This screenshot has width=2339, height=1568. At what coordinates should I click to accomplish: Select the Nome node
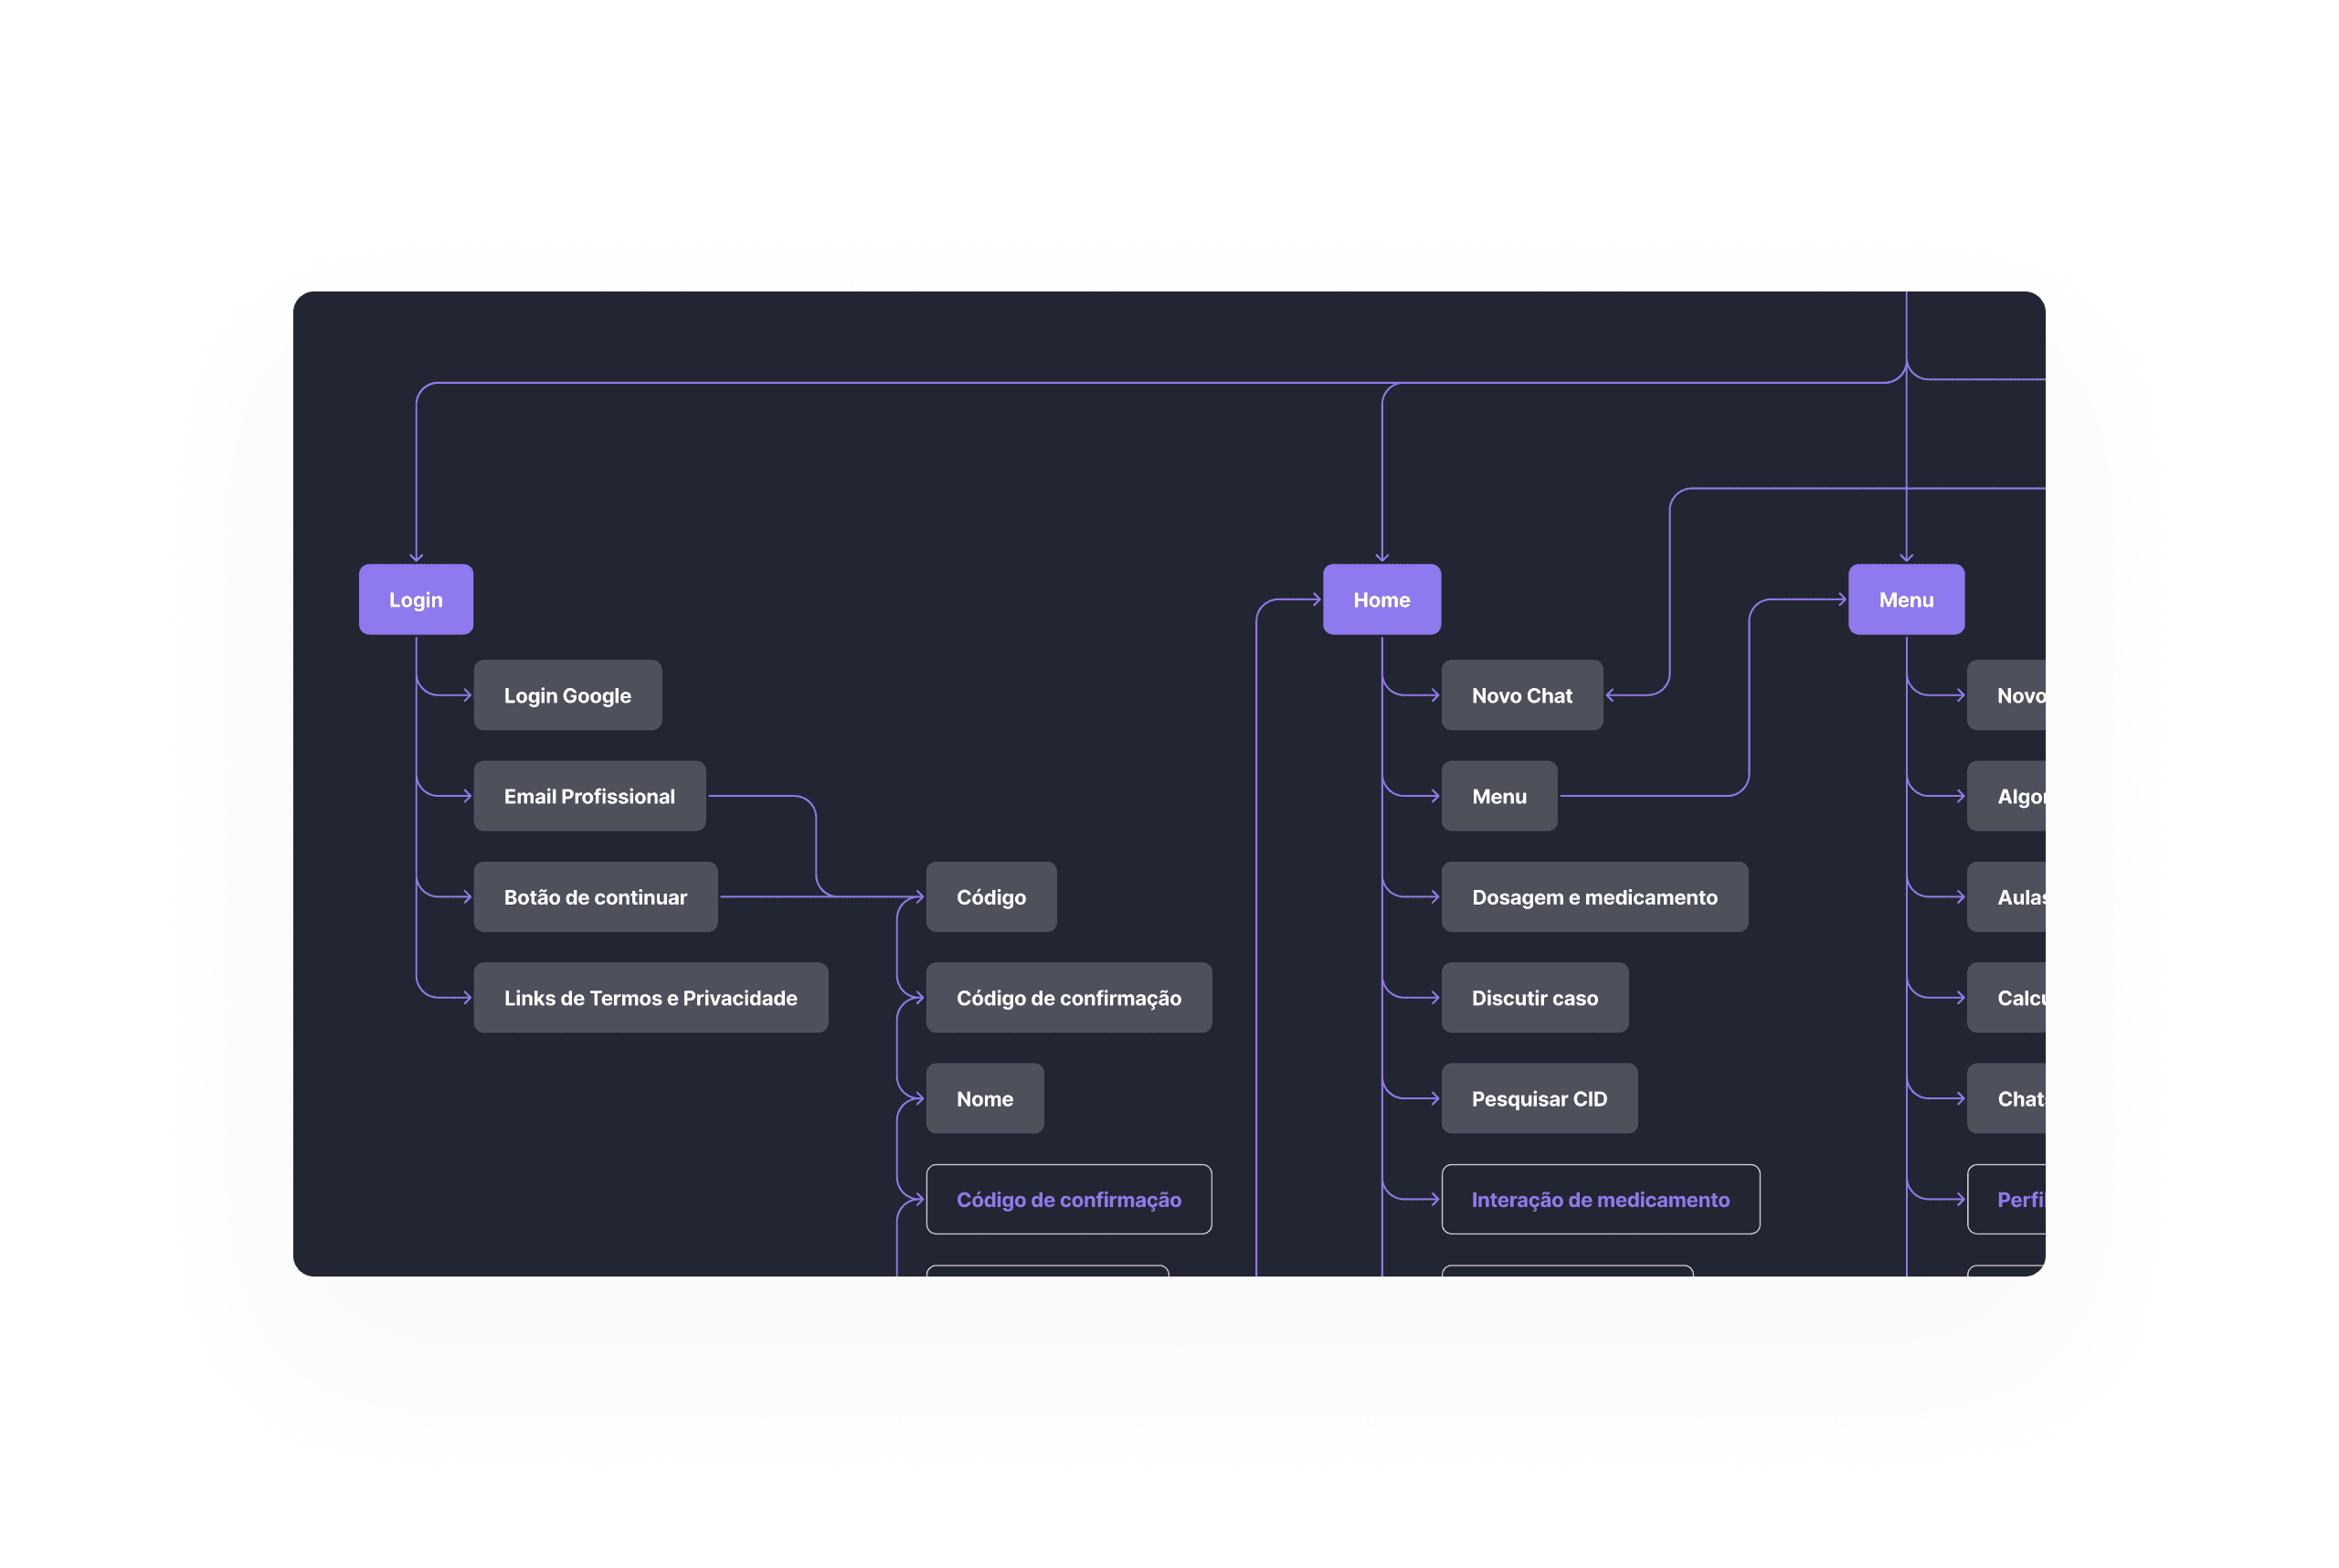(x=984, y=1098)
